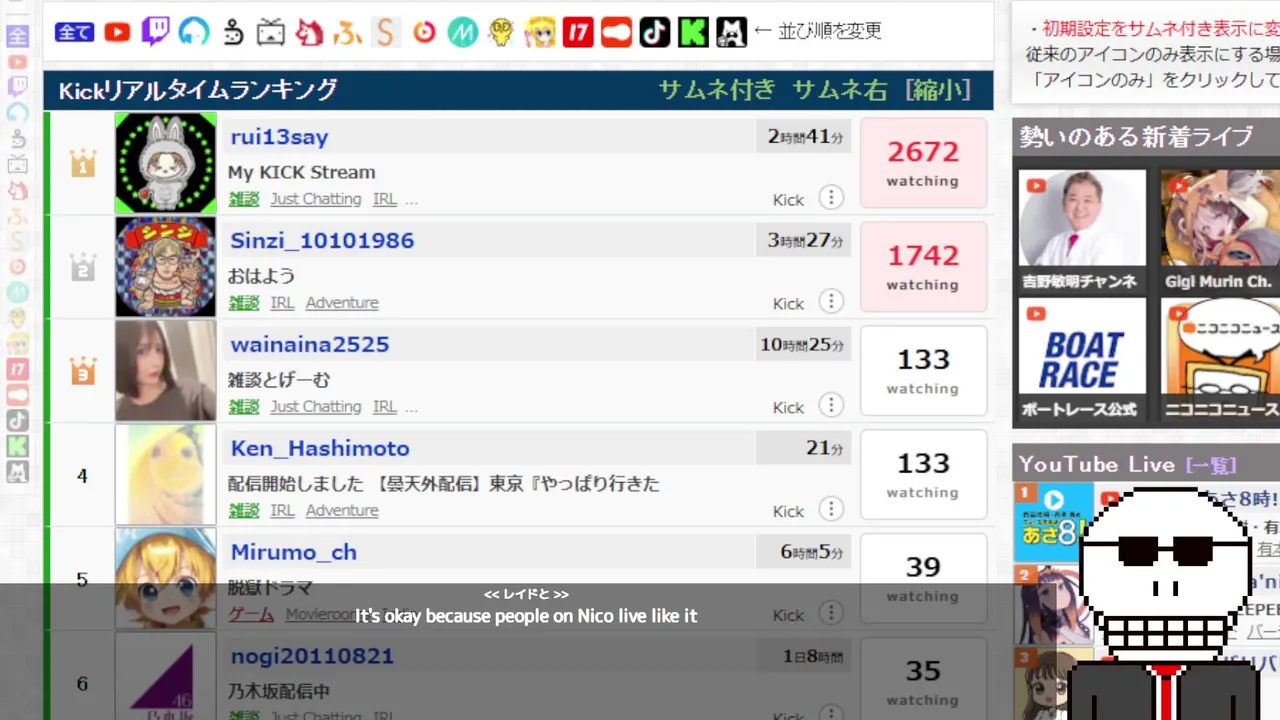Click Just Chatting tag under rui13say
Viewport: 1280px width, 720px height.
coord(316,199)
